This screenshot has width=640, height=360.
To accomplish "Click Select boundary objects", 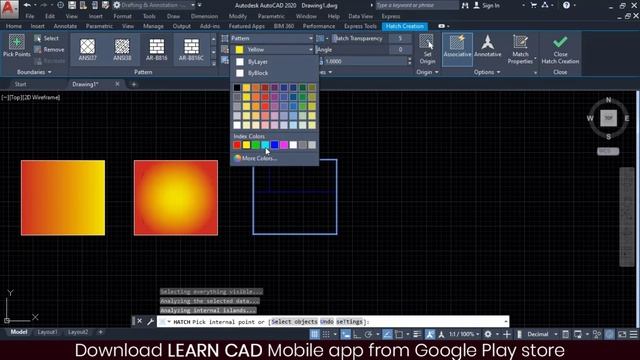I will pyautogui.click(x=47, y=38).
